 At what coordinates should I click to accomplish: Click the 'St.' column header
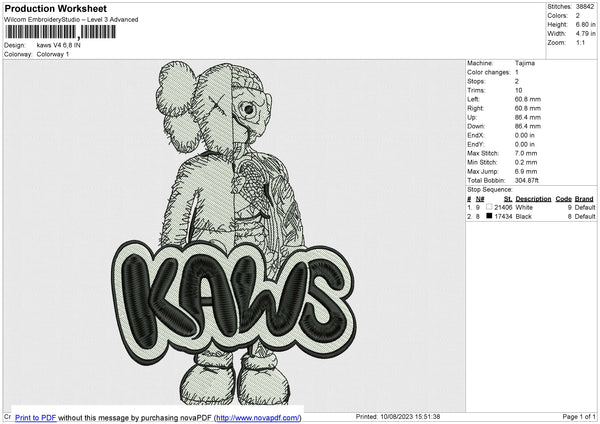pos(508,199)
